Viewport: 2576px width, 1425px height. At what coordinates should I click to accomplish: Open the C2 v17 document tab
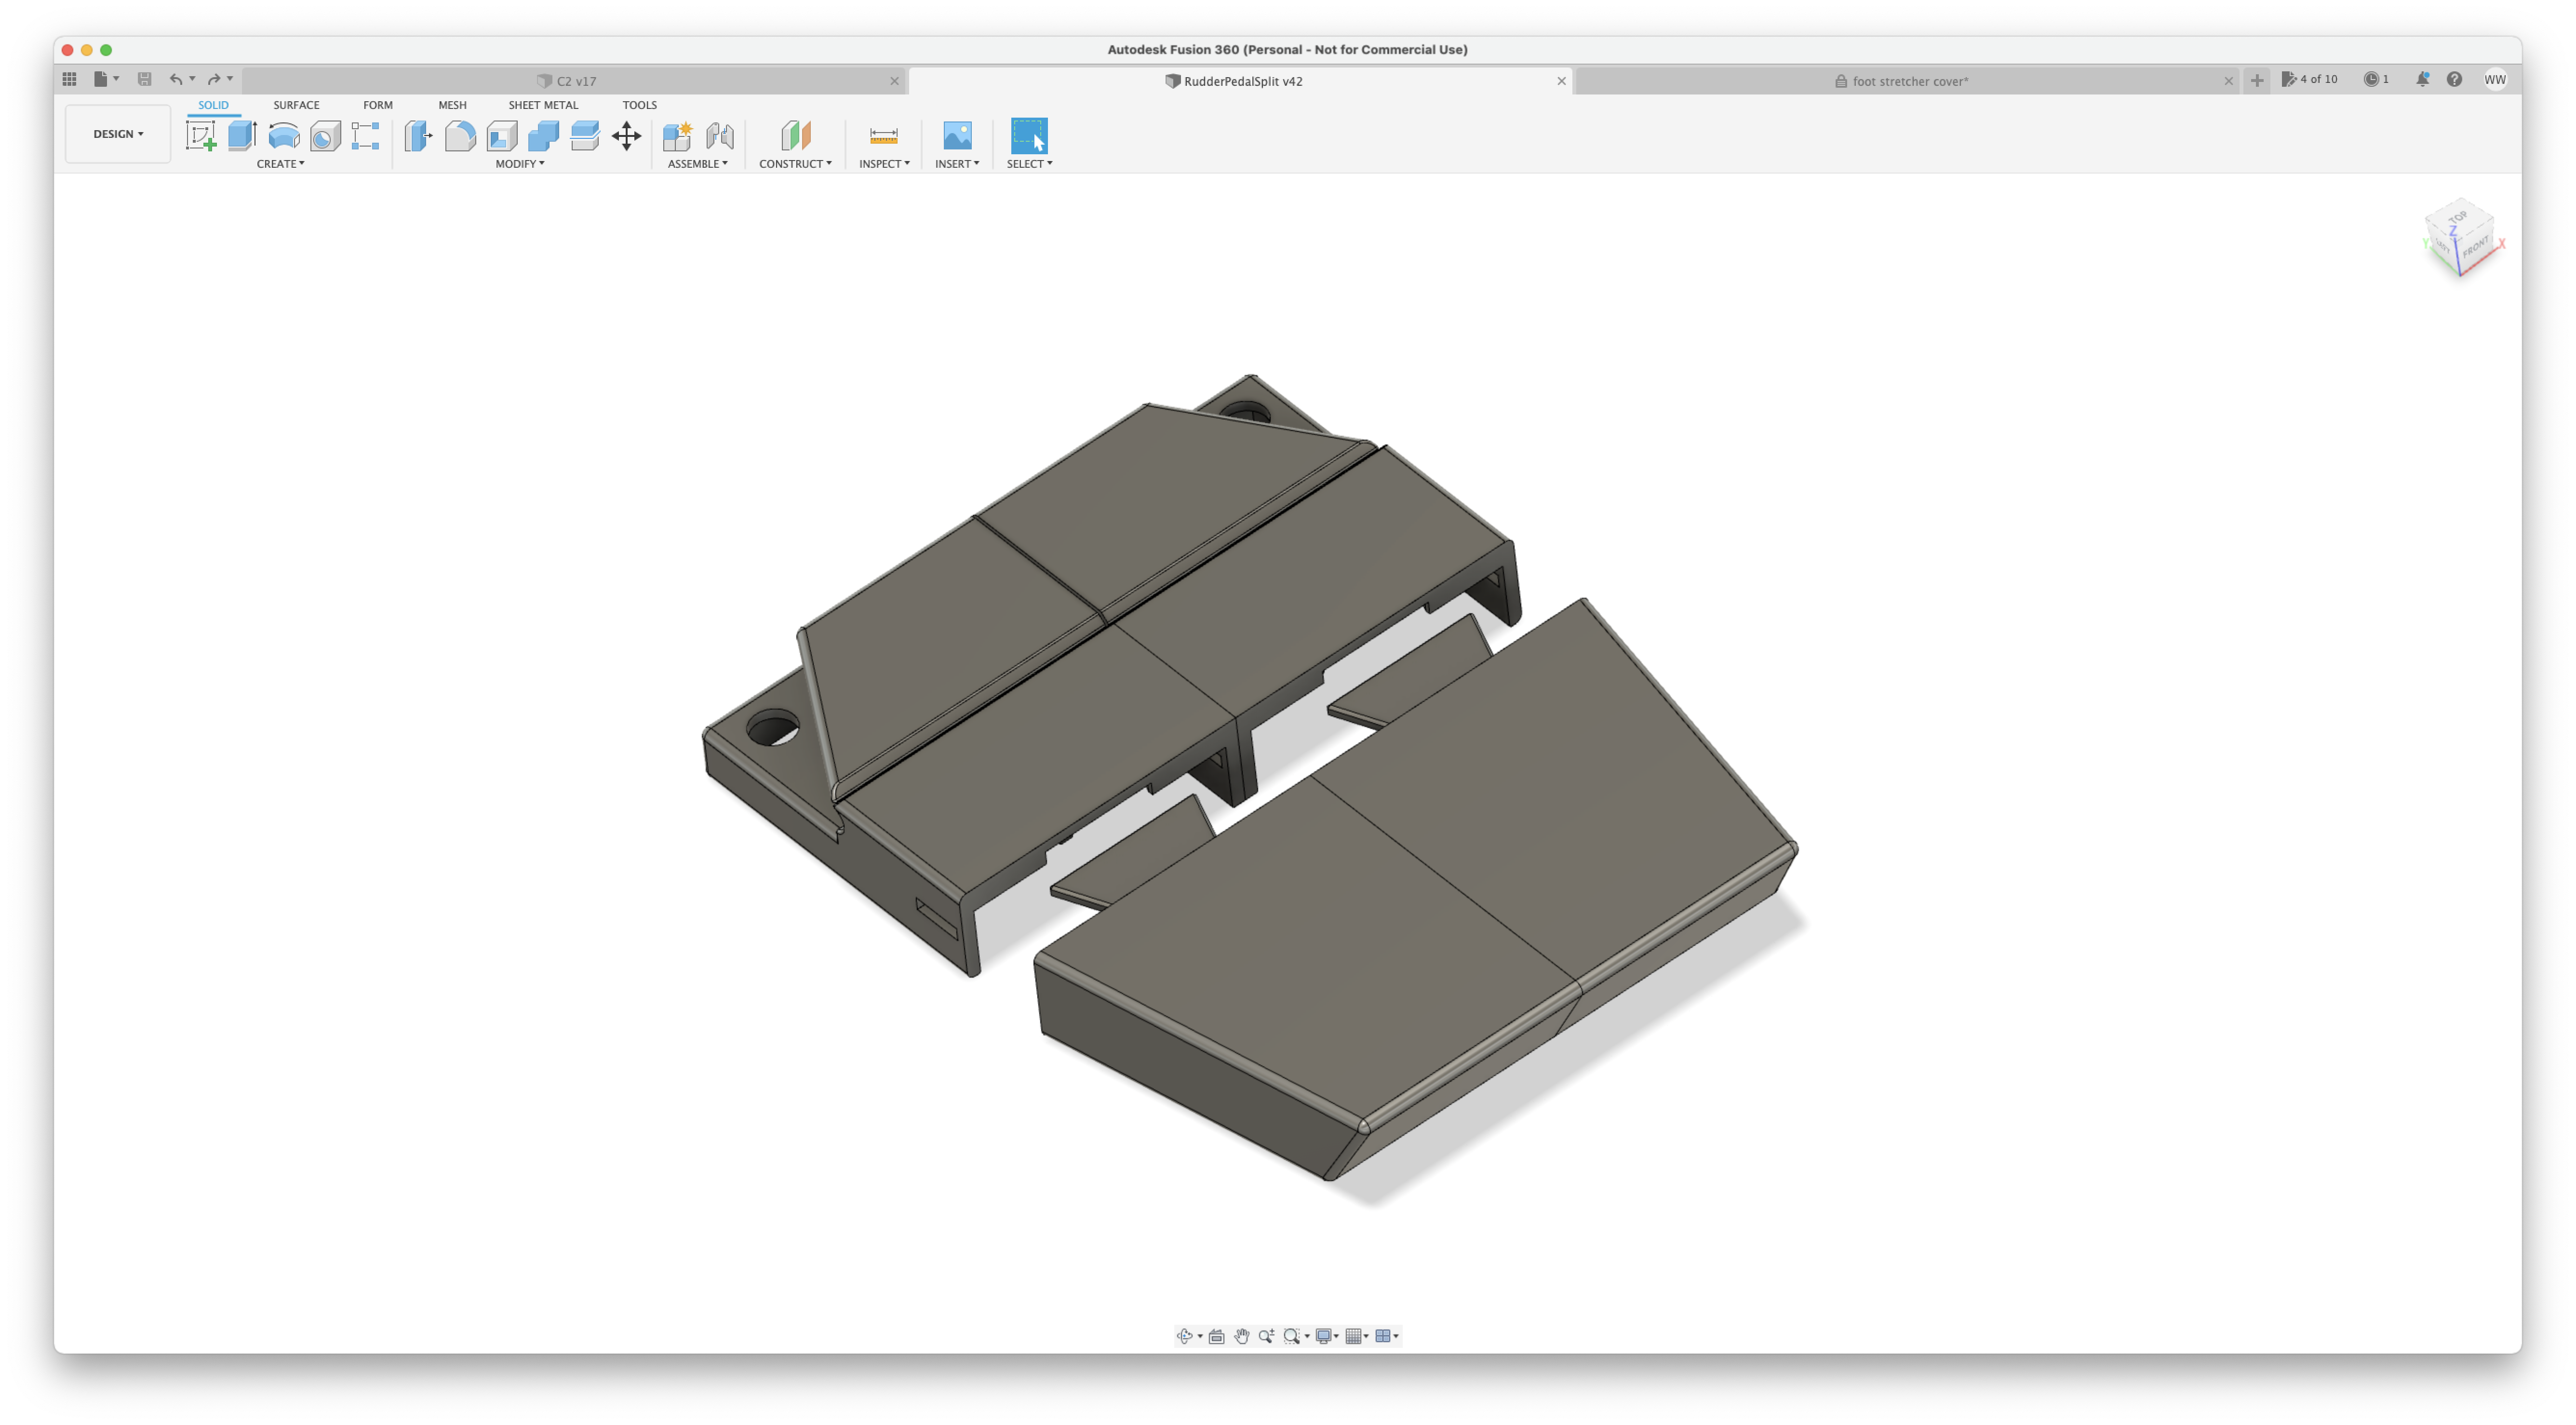(576, 81)
